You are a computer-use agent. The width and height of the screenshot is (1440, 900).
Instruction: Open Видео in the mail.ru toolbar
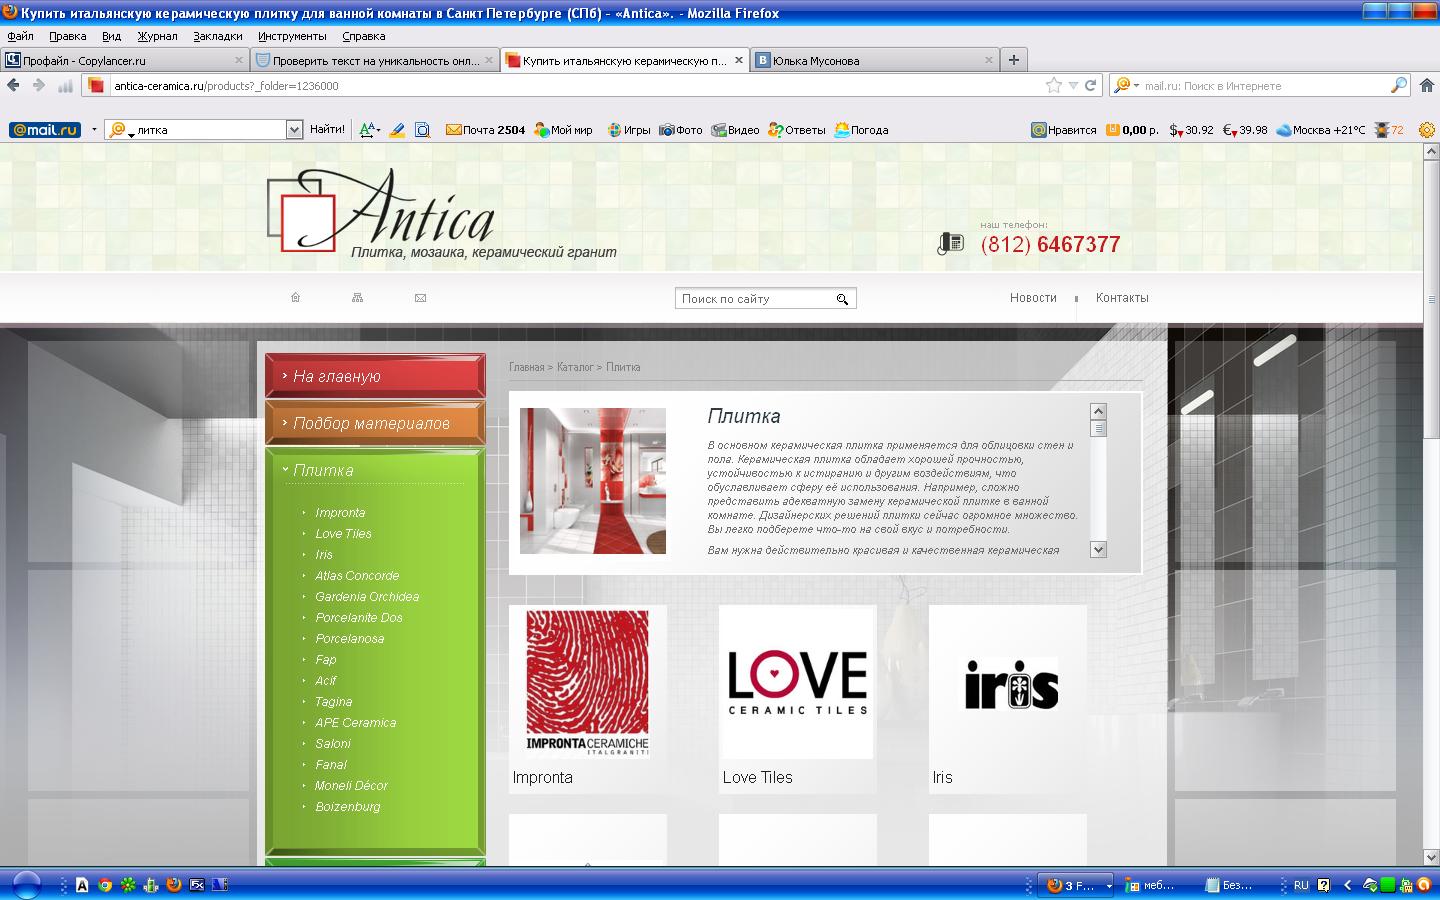coord(735,130)
